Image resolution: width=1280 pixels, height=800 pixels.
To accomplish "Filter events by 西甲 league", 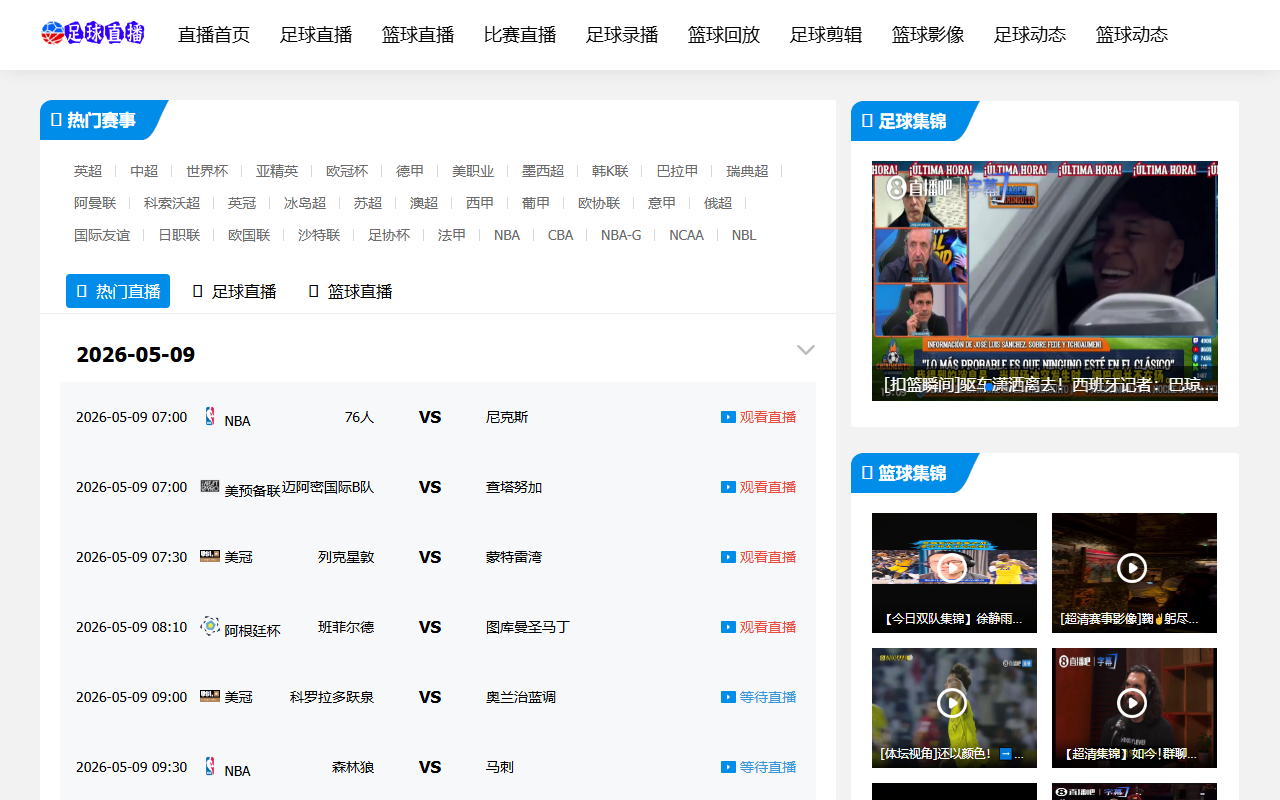I will point(480,203).
